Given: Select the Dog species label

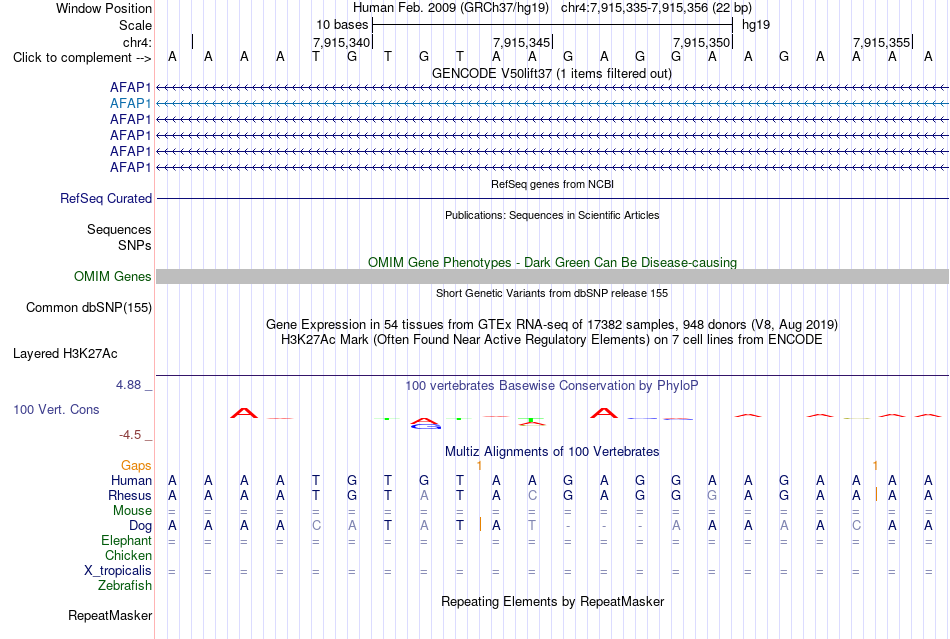Looking at the screenshot, I should pyautogui.click(x=140, y=526).
